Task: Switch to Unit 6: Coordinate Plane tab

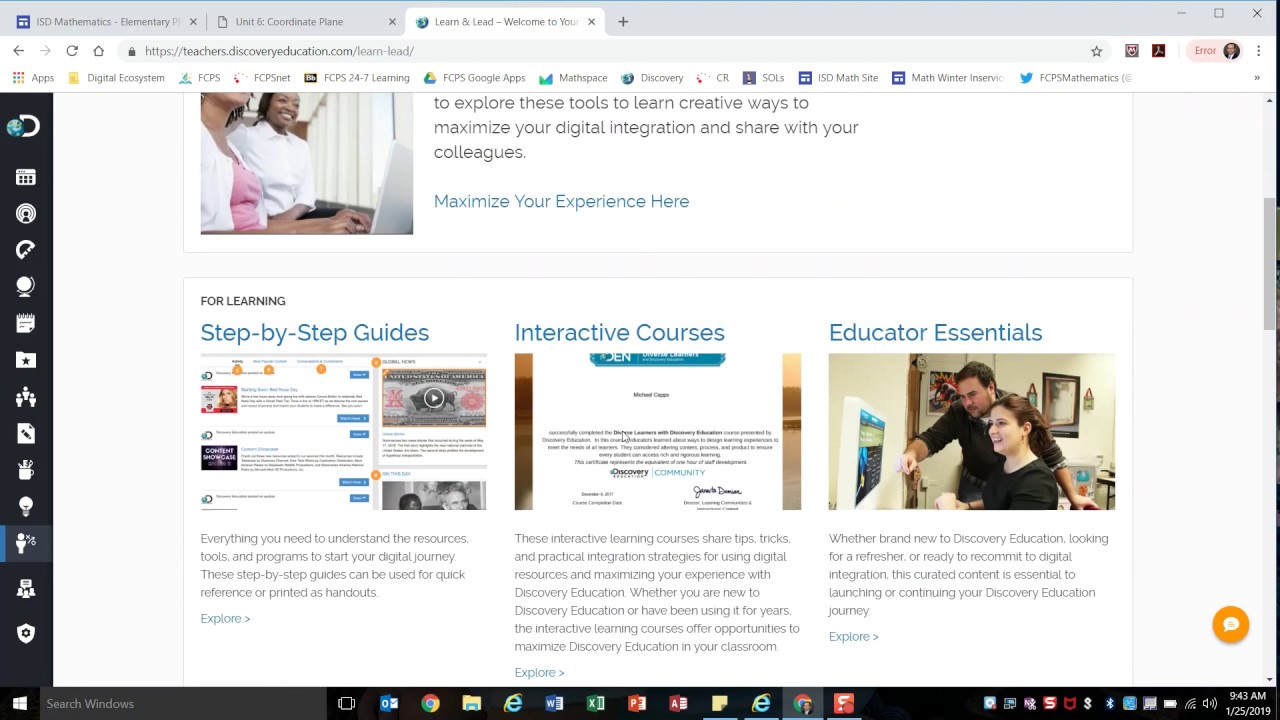Action: pyautogui.click(x=305, y=22)
